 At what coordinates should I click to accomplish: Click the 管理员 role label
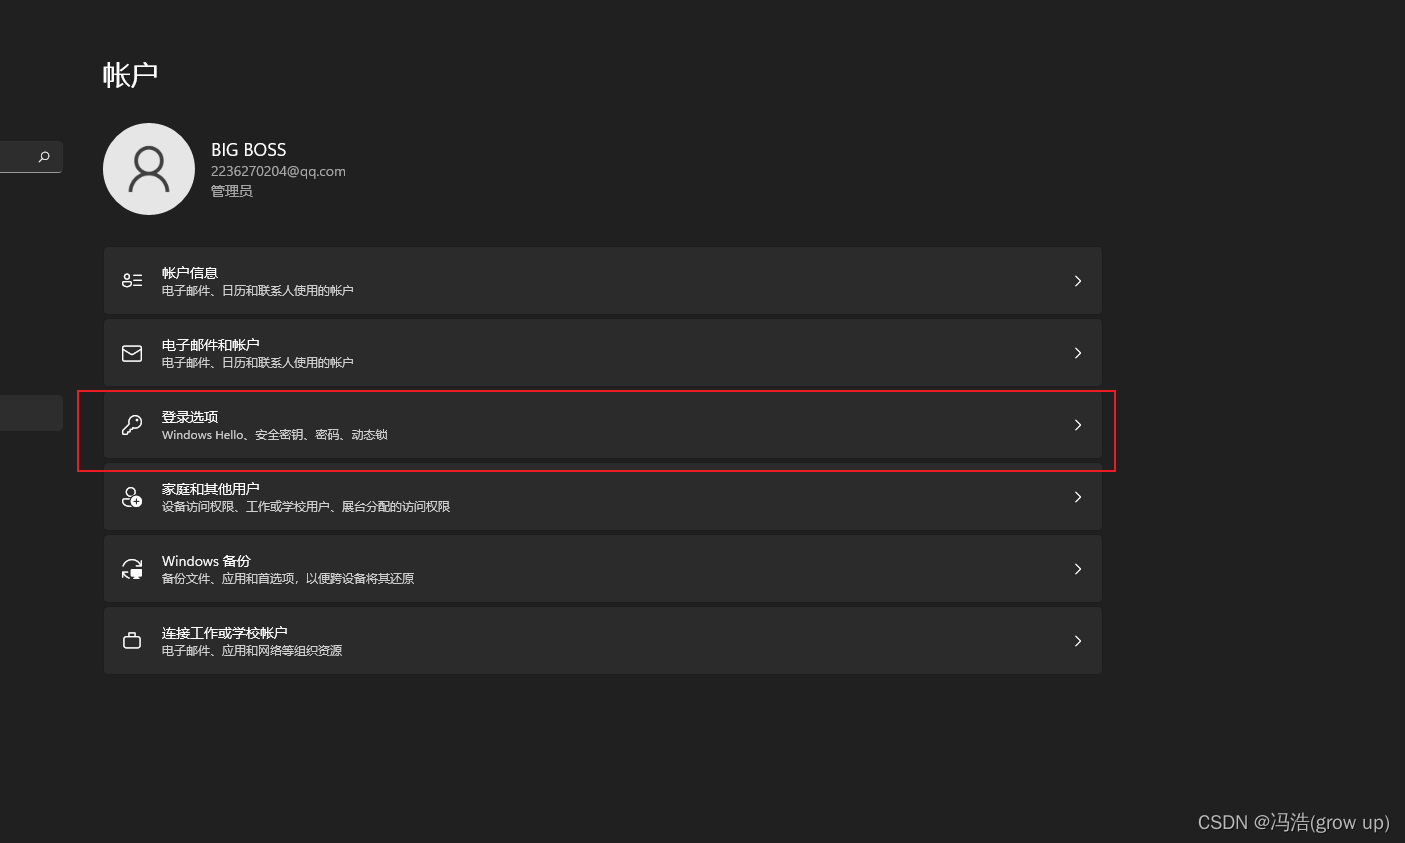(232, 191)
